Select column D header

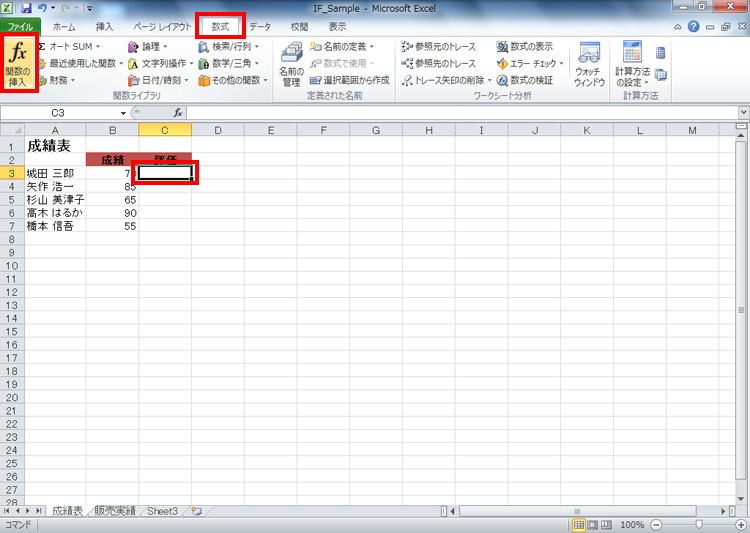[218, 130]
